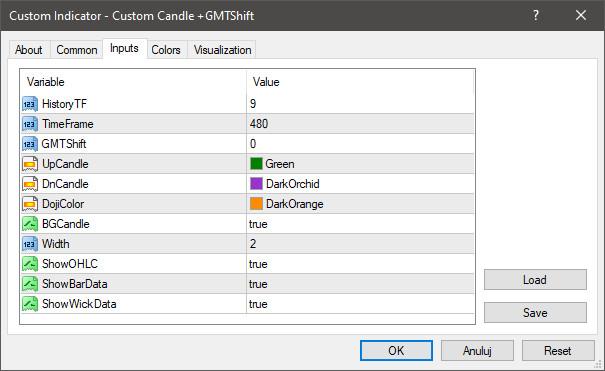
Task: Change the ShowBarData true value
Action: (x=258, y=284)
